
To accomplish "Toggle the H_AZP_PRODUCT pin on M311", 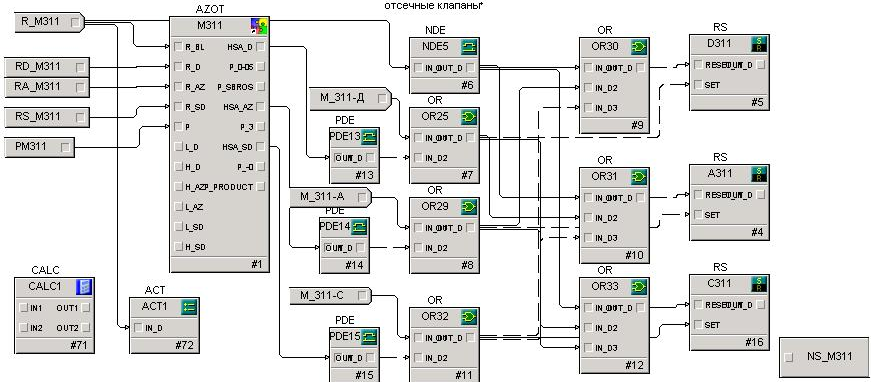I will tap(261, 187).
